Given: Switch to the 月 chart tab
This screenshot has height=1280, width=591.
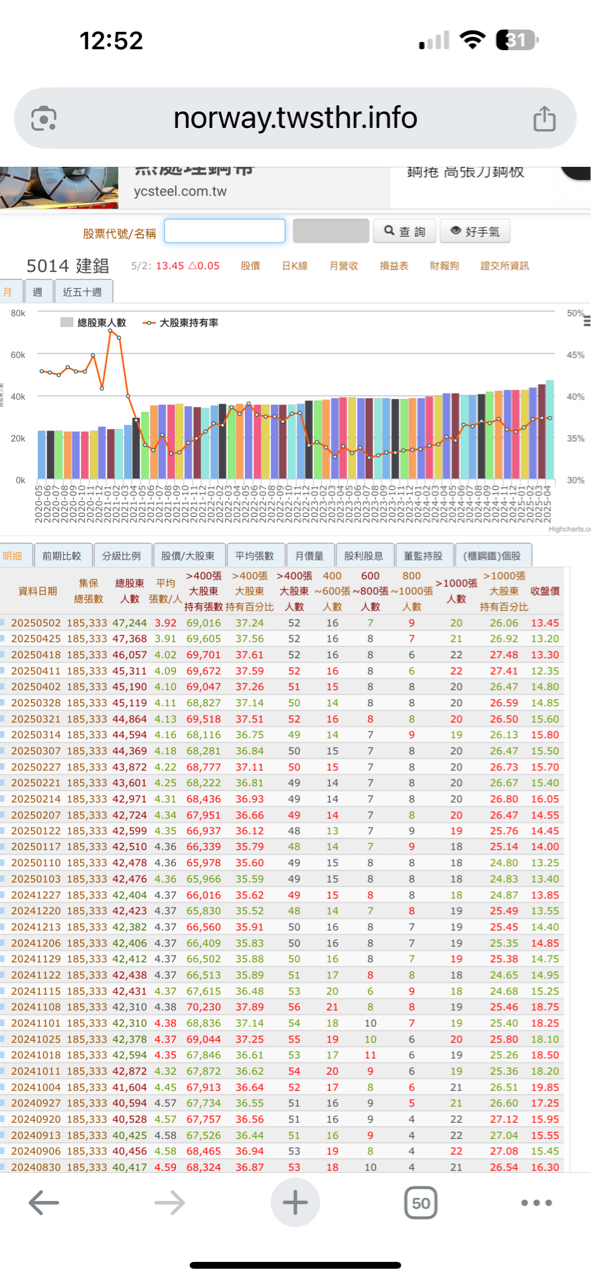Looking at the screenshot, I should point(10,292).
